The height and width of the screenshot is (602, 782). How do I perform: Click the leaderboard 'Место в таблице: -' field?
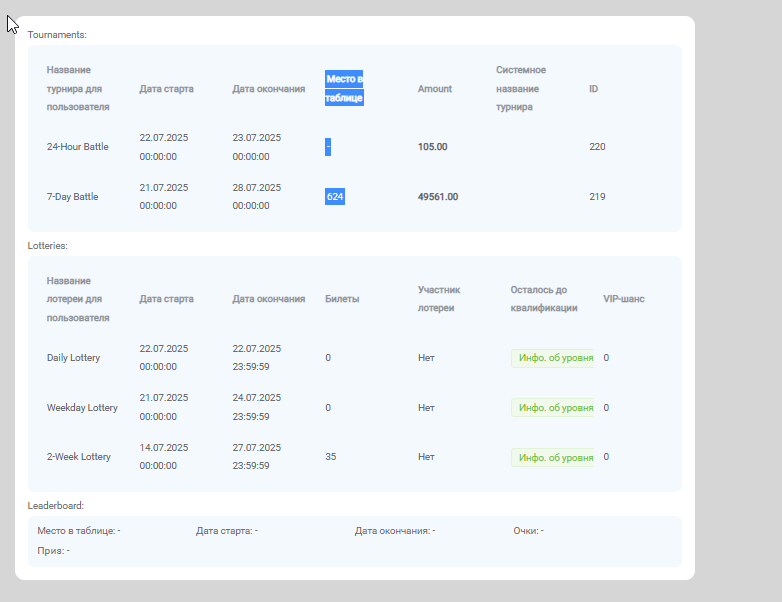(x=79, y=531)
